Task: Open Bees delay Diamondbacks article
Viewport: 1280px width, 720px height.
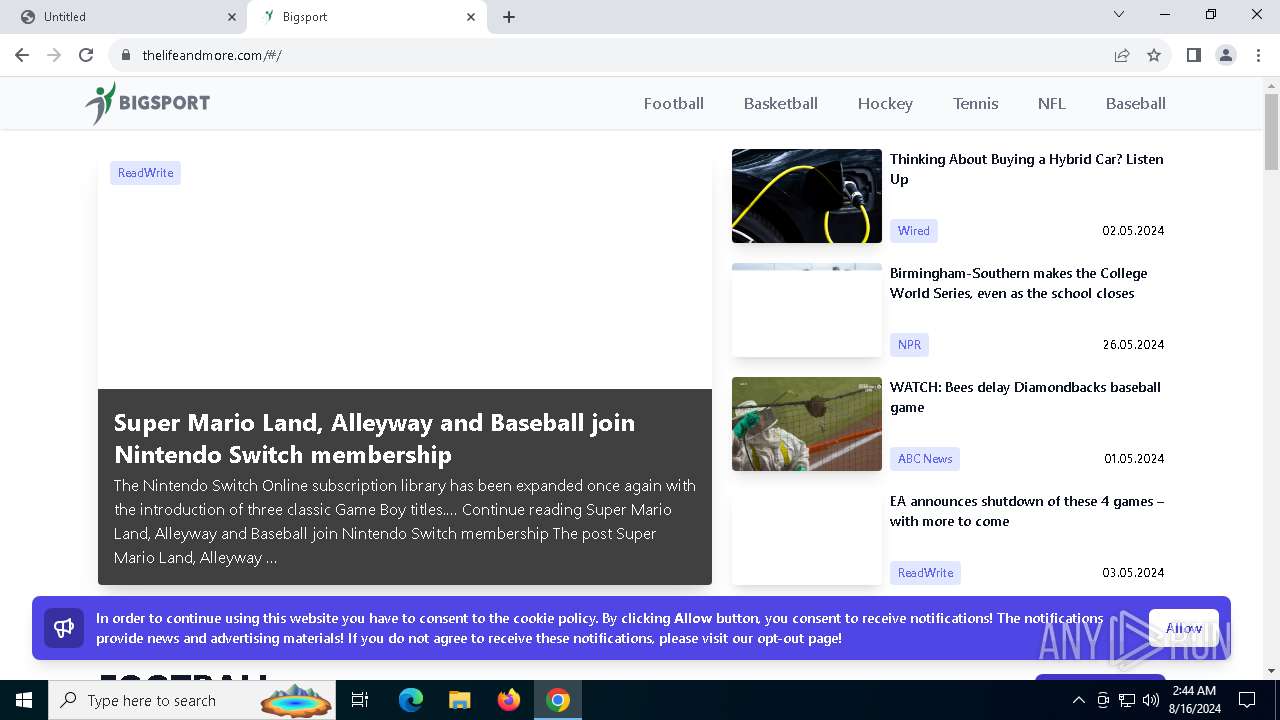Action: pos(1025,397)
